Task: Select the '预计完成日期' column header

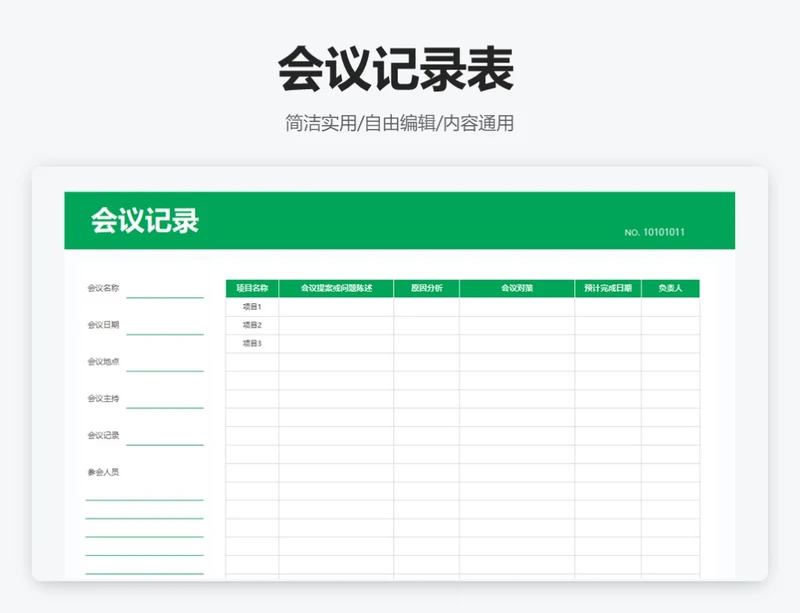Action: (x=608, y=288)
